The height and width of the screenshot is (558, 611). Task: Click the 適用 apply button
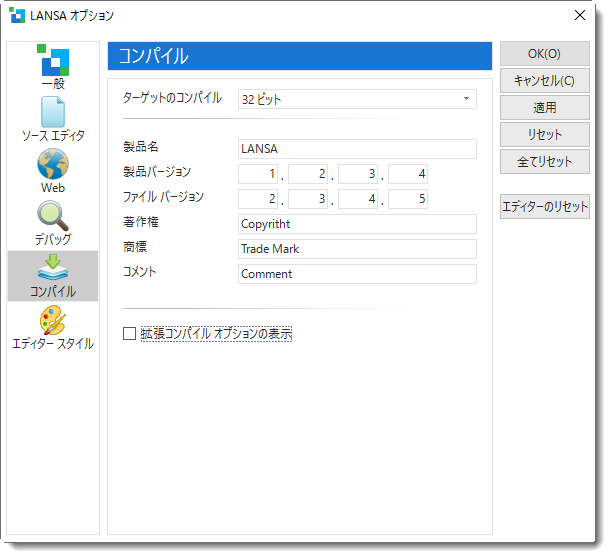[544, 108]
